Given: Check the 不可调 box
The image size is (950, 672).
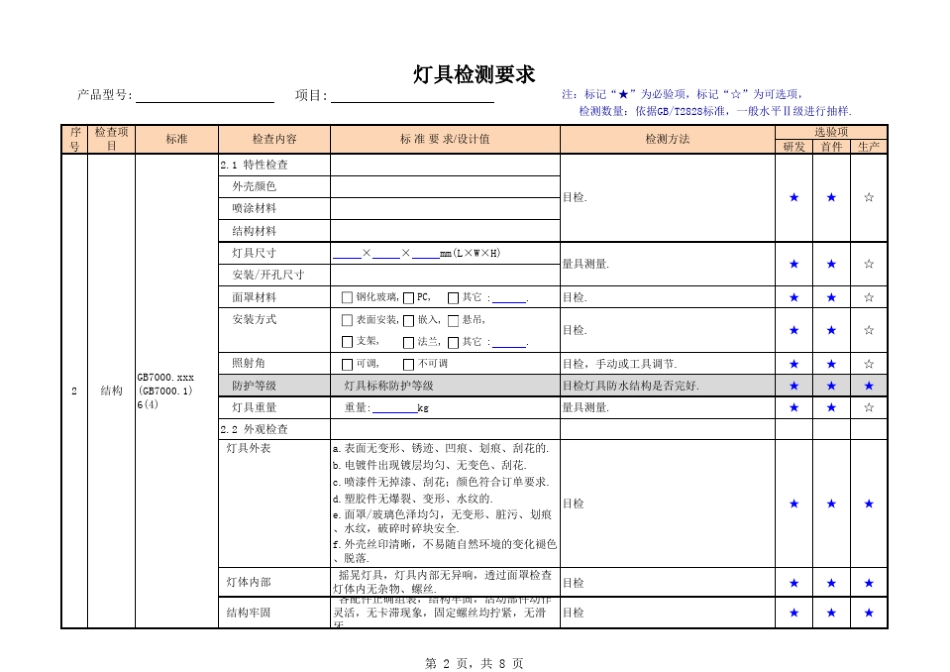Looking at the screenshot, I should (x=408, y=364).
